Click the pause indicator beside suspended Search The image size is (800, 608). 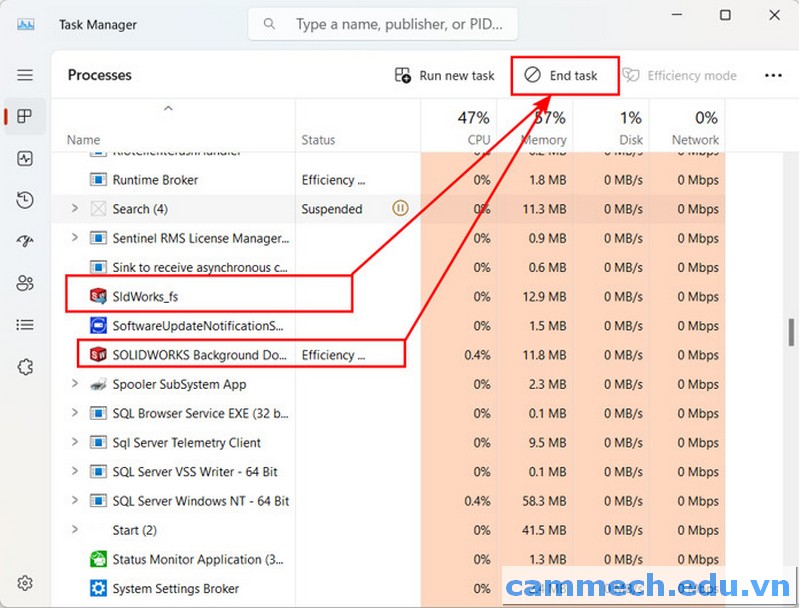(400, 209)
